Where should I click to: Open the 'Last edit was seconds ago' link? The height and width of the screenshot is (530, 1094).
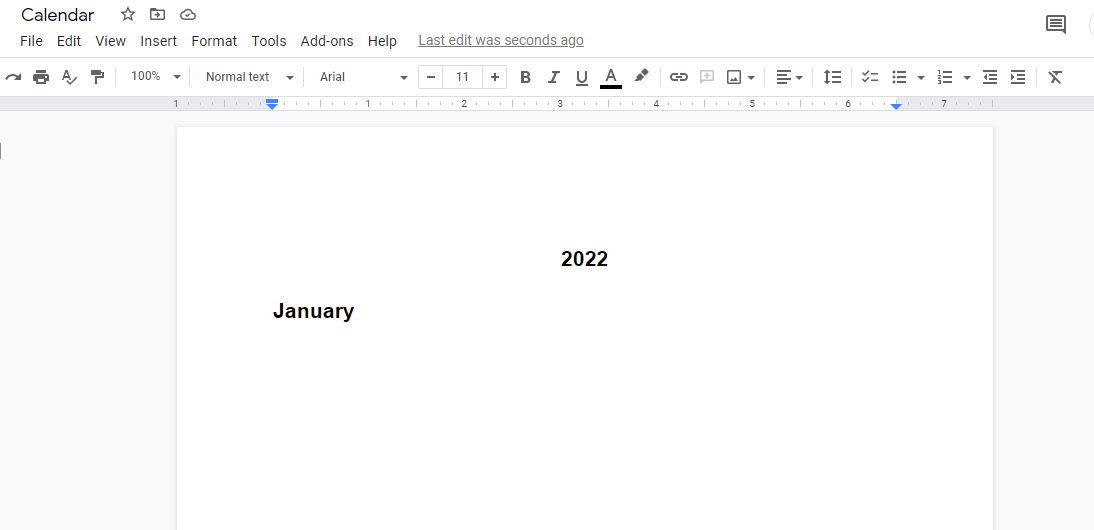[501, 40]
